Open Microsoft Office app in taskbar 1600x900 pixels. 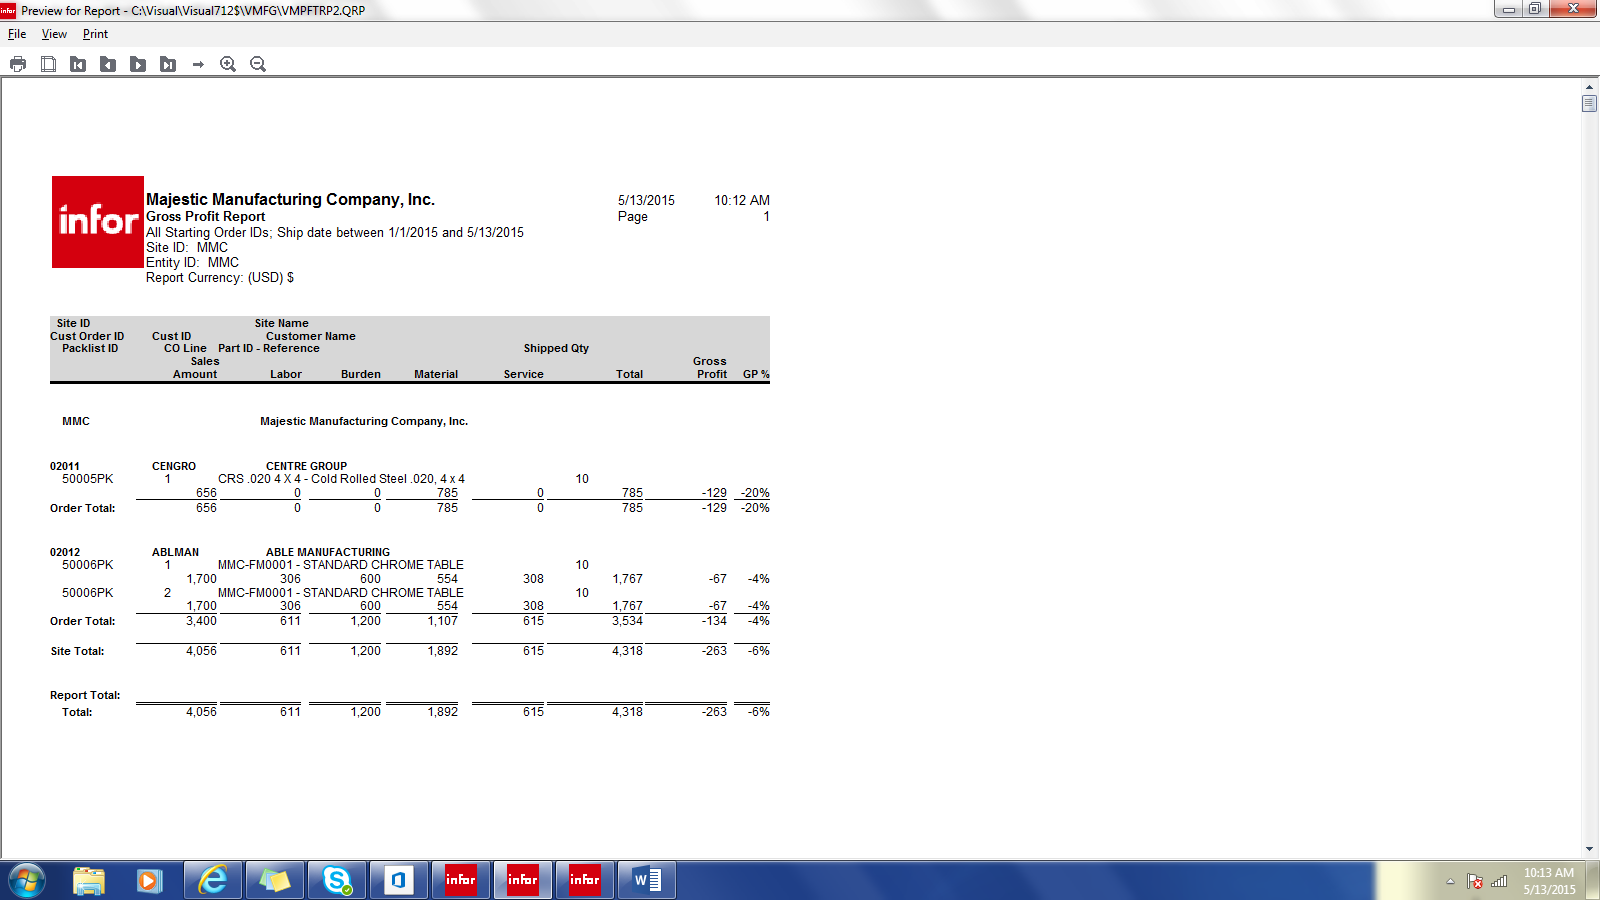(399, 880)
